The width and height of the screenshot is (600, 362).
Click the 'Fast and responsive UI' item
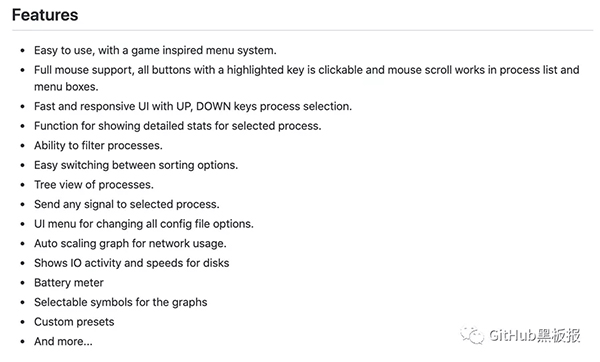pos(193,106)
